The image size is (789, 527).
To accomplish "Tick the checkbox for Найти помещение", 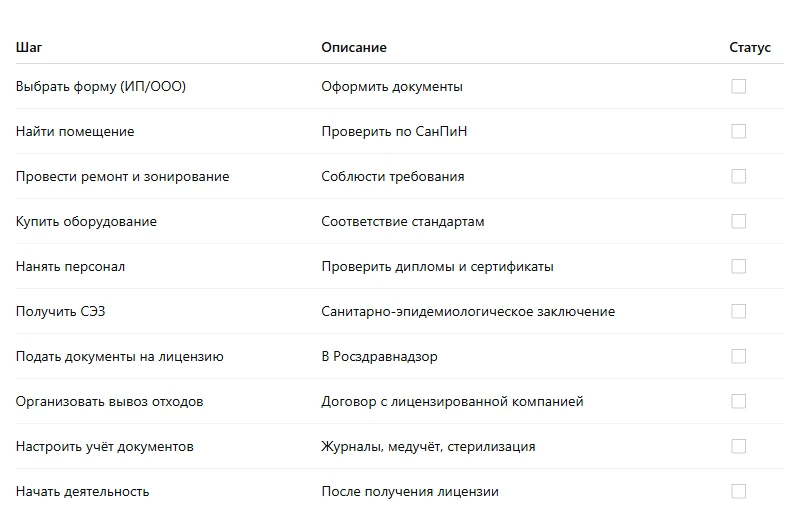I will click(x=738, y=131).
